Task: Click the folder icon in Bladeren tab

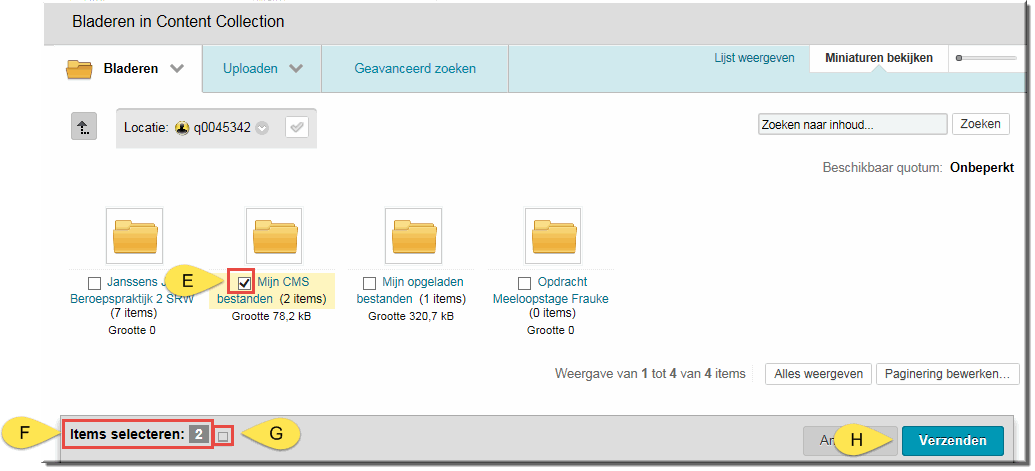Action: click(x=79, y=69)
